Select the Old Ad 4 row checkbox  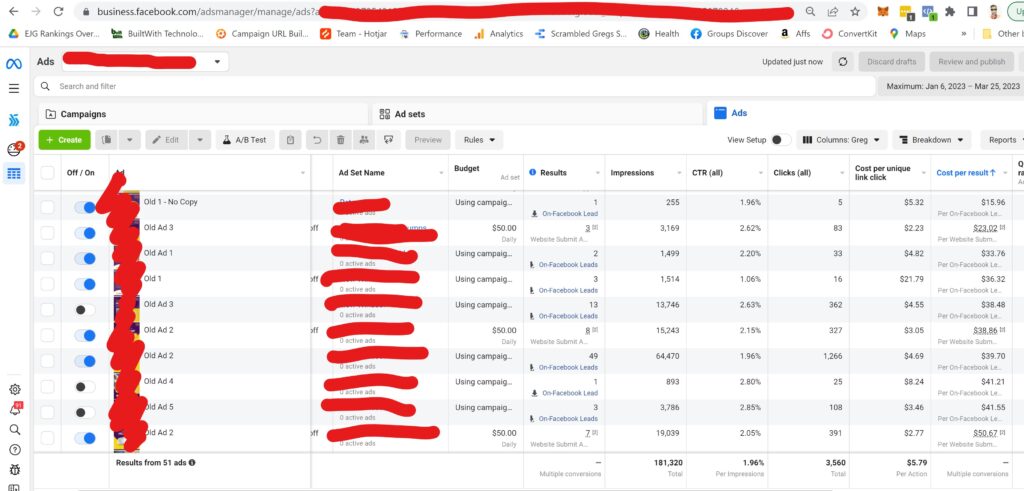click(x=47, y=387)
